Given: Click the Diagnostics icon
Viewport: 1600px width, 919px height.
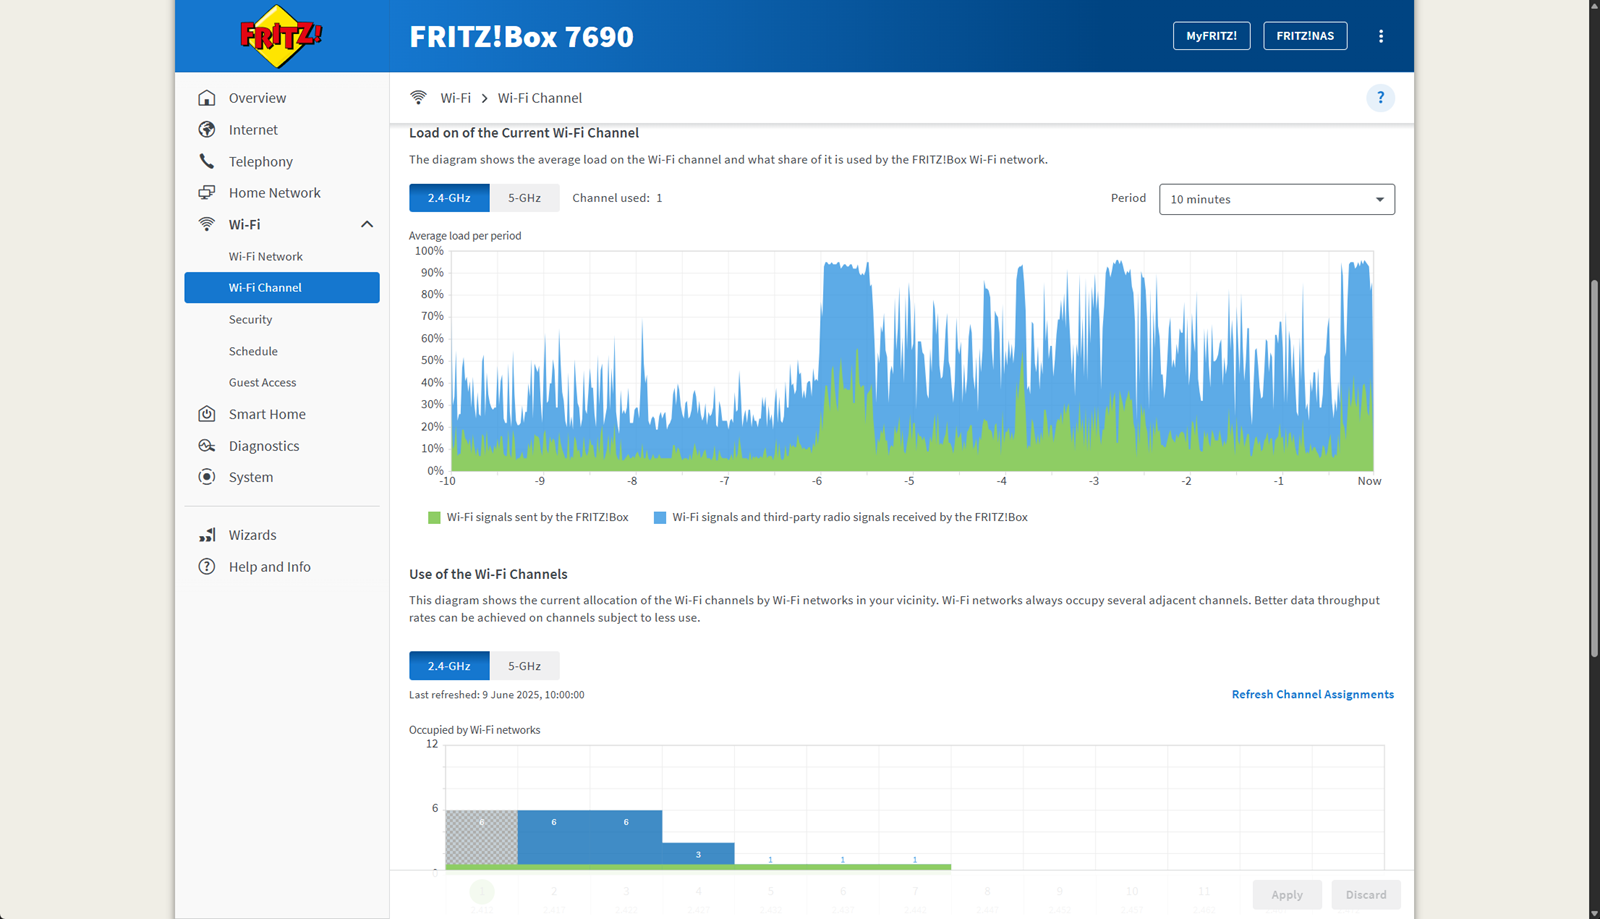Looking at the screenshot, I should (207, 446).
